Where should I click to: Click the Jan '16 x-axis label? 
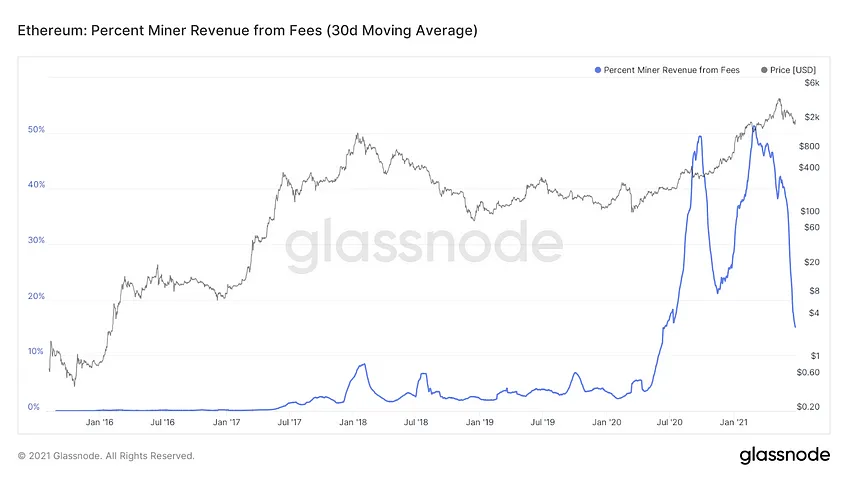coord(100,422)
